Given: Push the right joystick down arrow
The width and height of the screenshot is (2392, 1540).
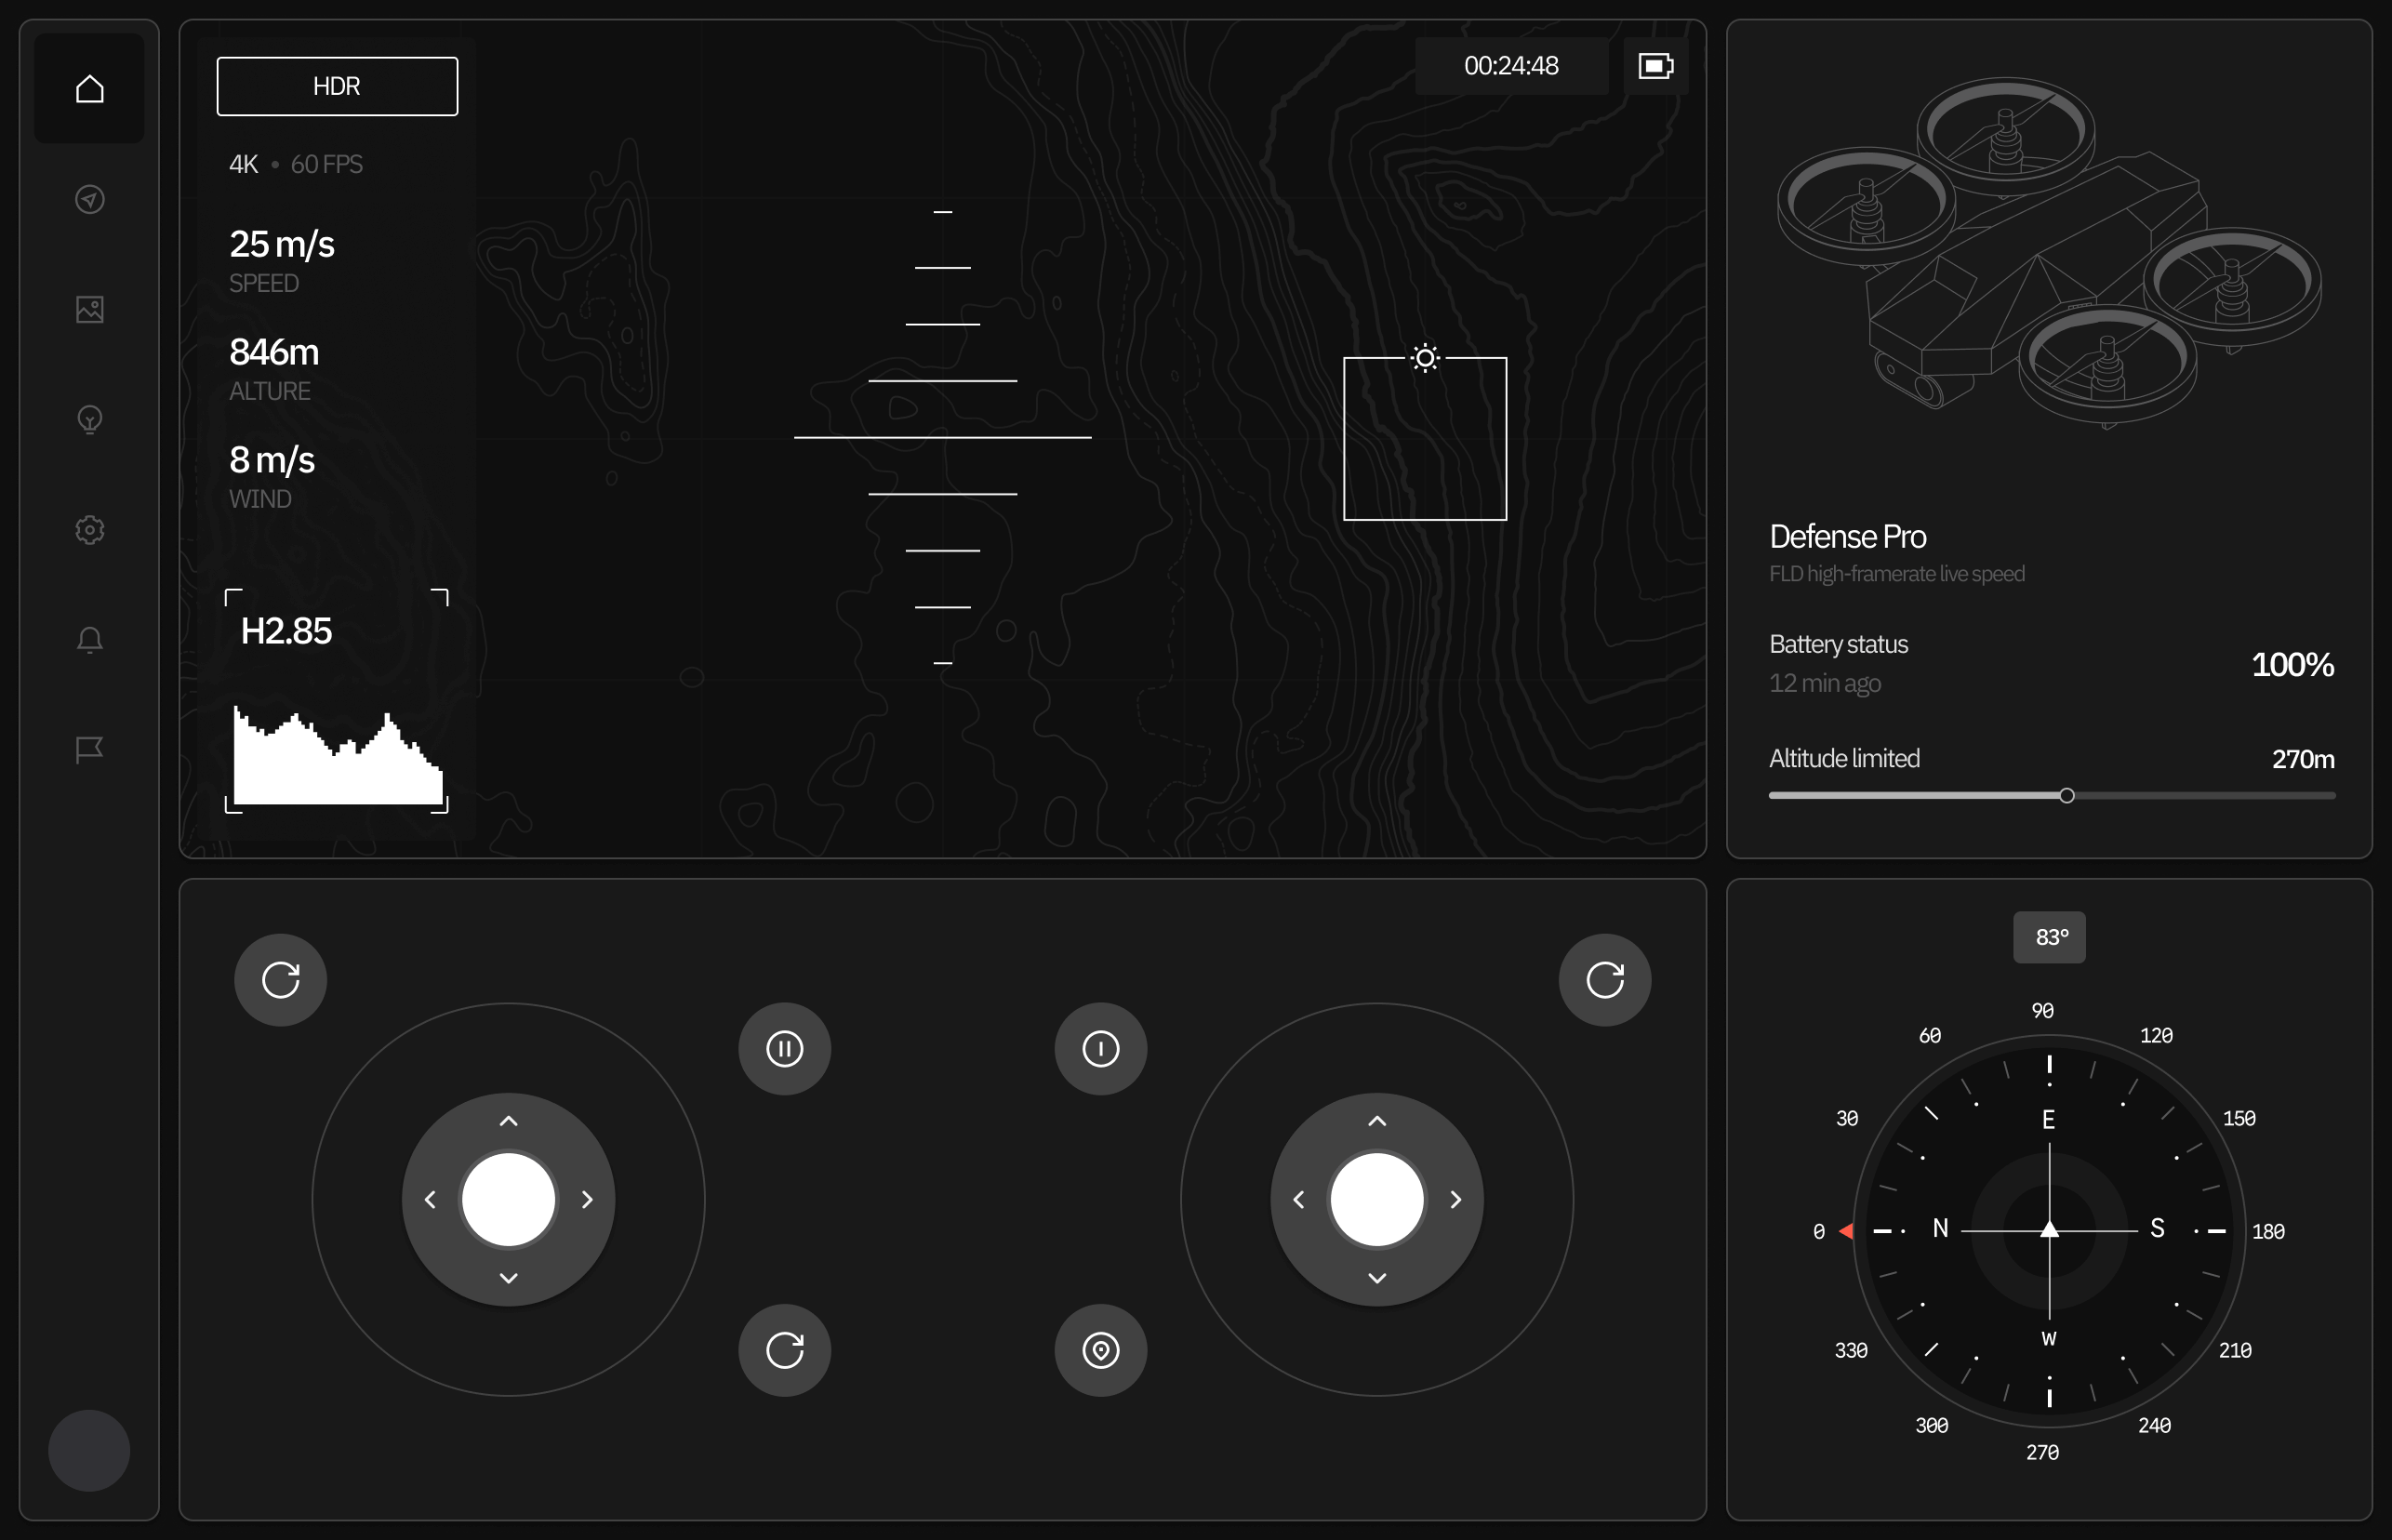Looking at the screenshot, I should [x=1377, y=1278].
